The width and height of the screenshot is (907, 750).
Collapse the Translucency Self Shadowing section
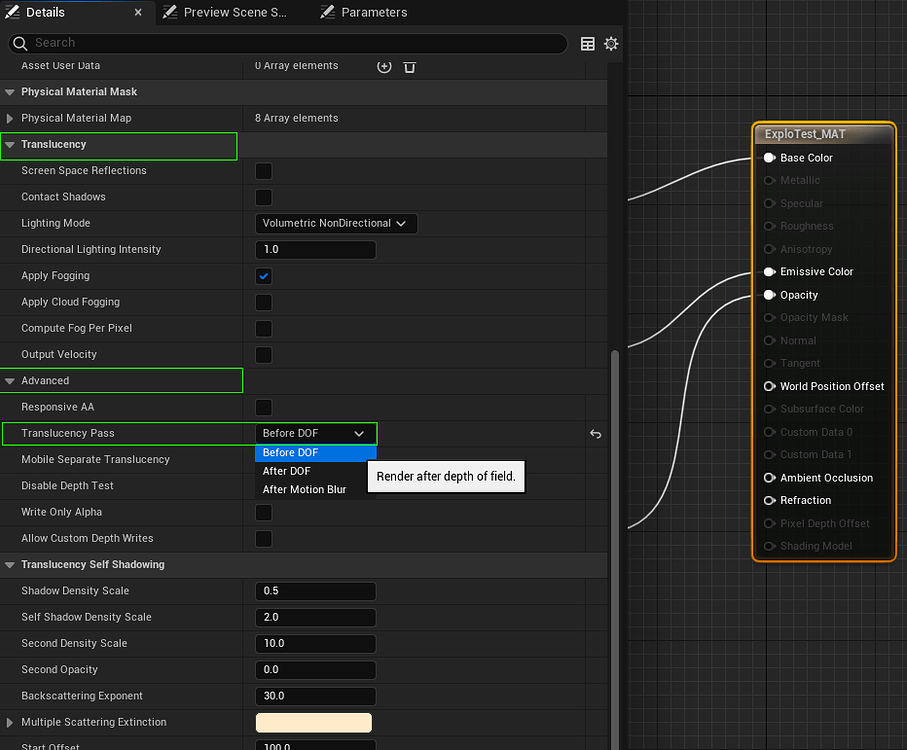point(10,564)
